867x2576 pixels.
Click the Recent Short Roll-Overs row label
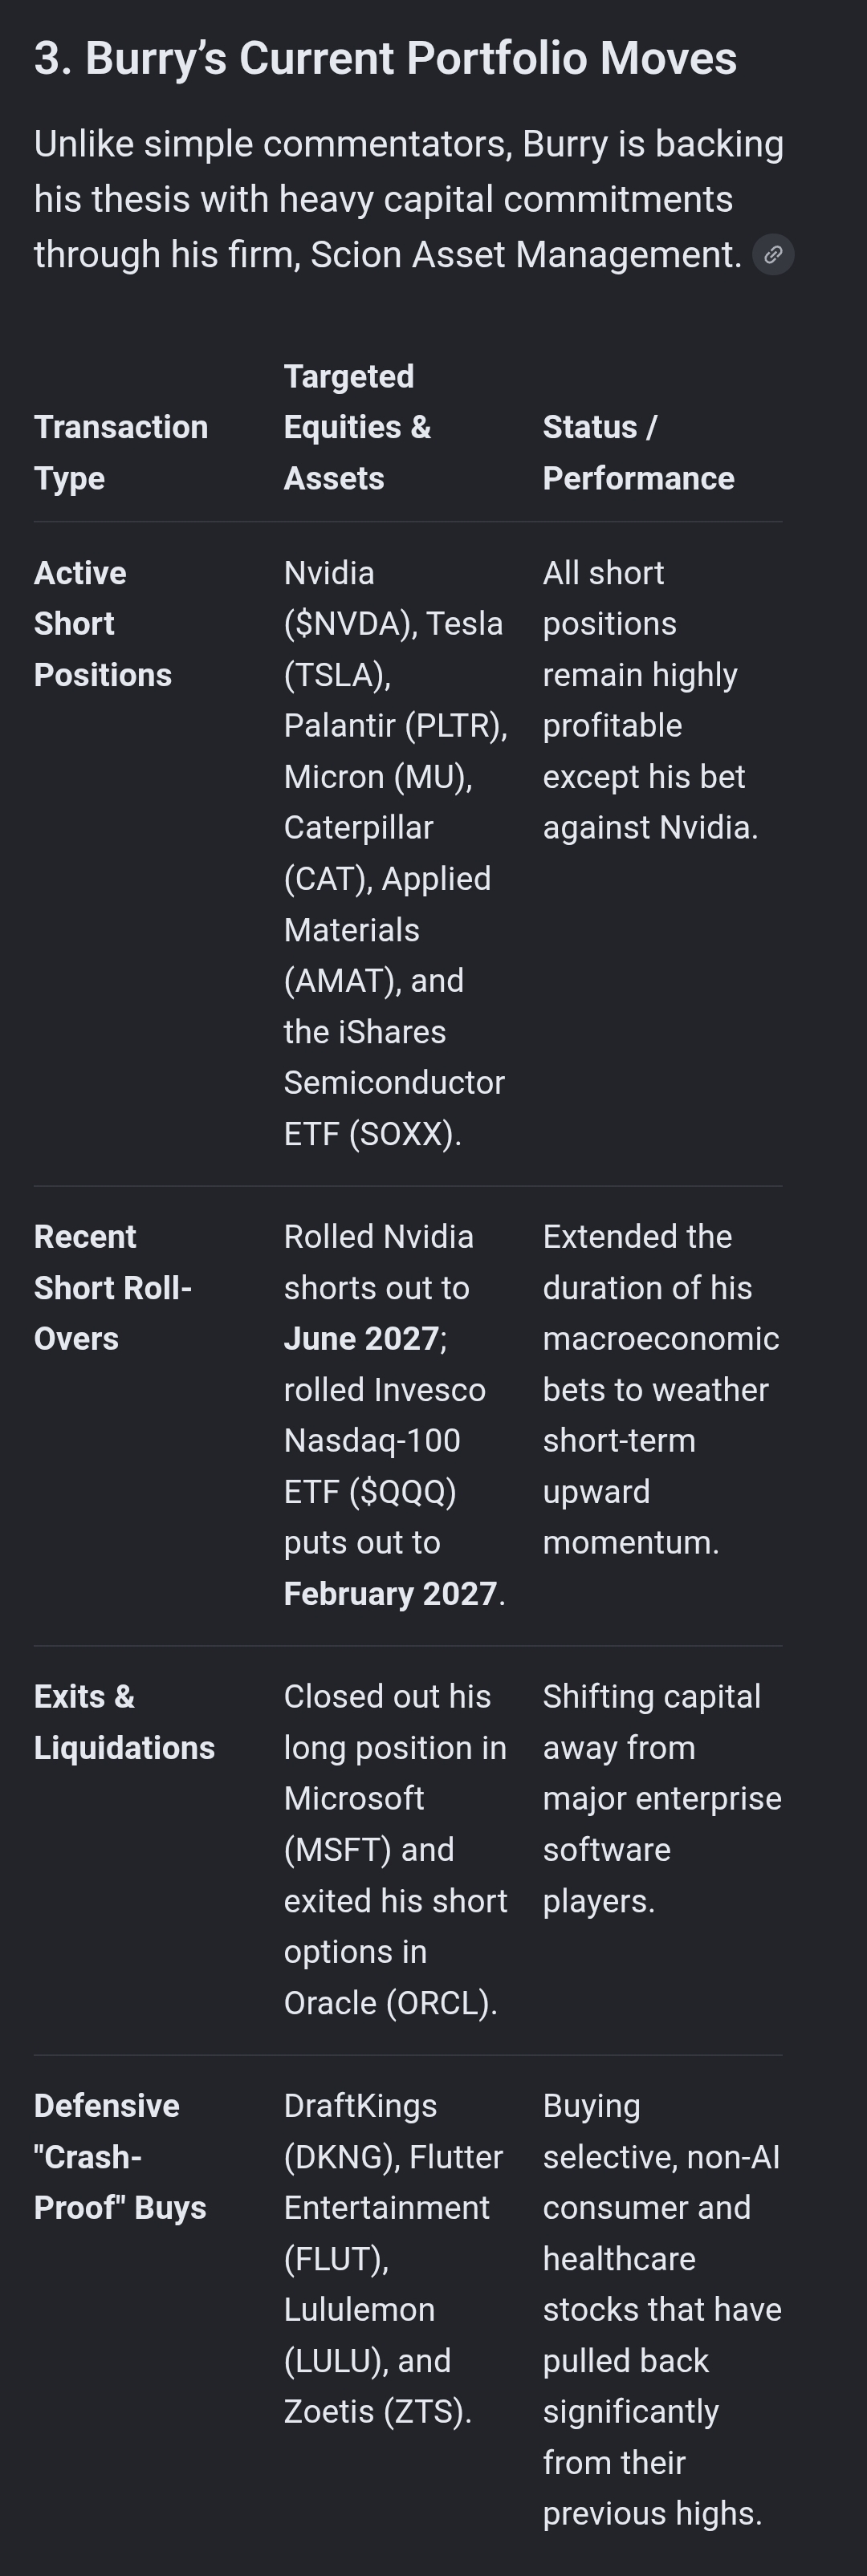coord(113,1287)
